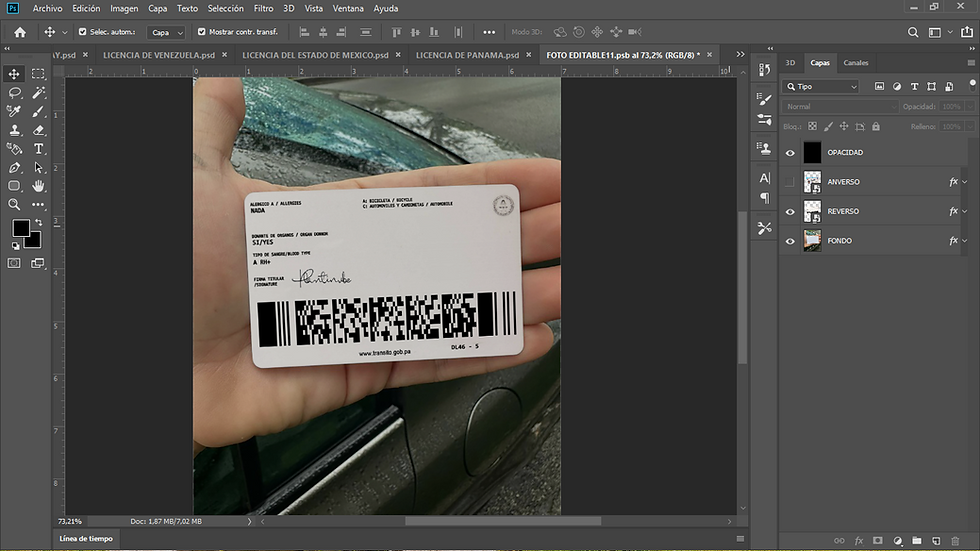Screen dimensions: 980x551
Task: Click the Home icon in options bar
Action: [x=20, y=32]
